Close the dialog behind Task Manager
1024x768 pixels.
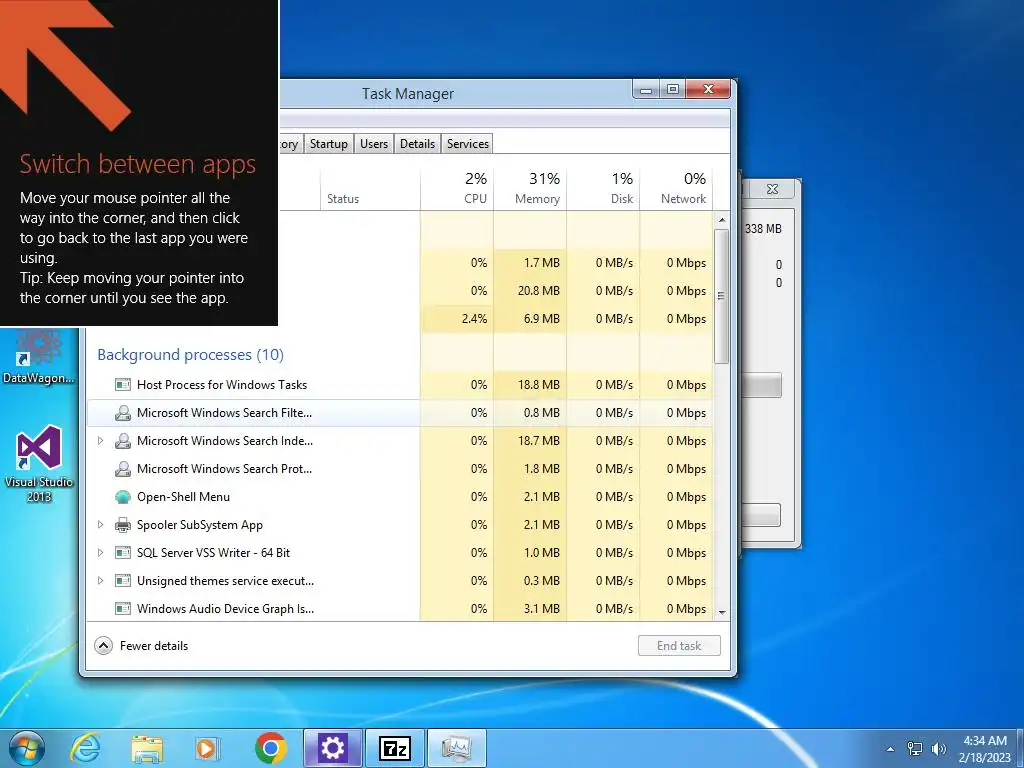[x=773, y=189]
